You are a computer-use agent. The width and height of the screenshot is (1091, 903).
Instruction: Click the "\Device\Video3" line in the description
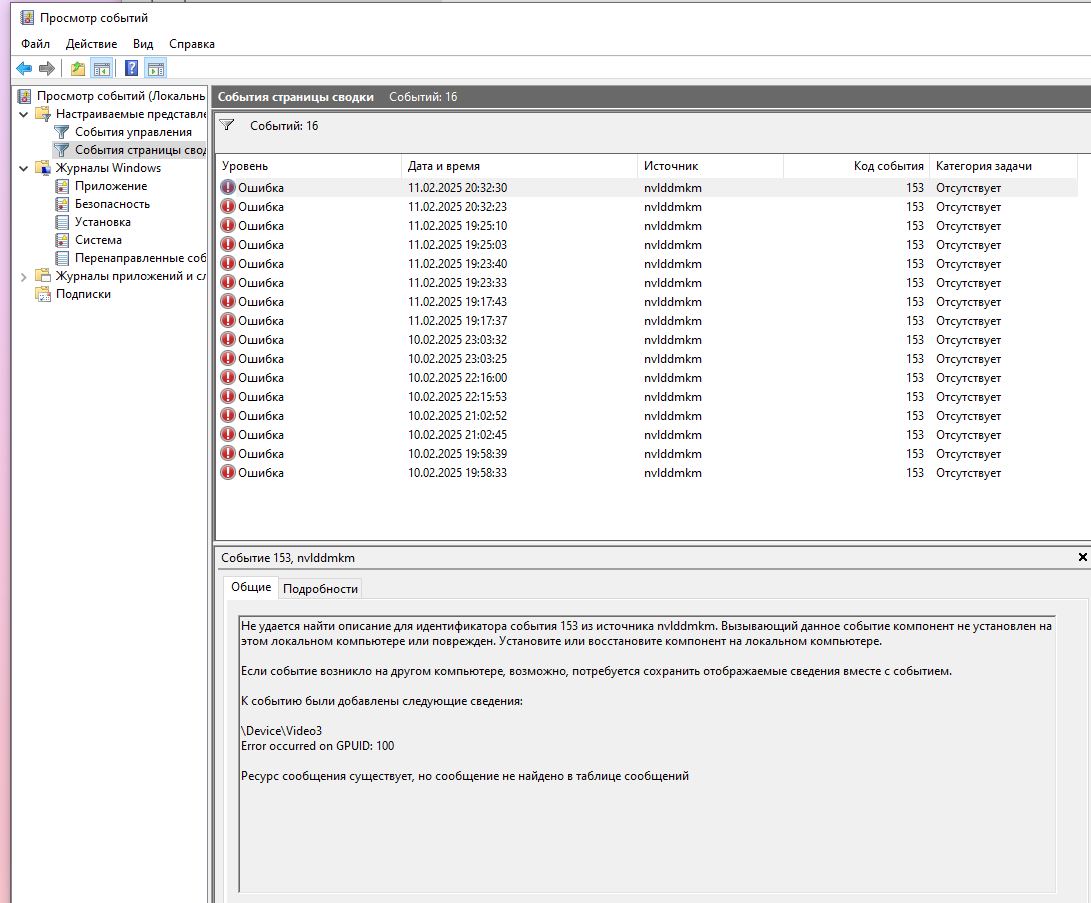281,730
